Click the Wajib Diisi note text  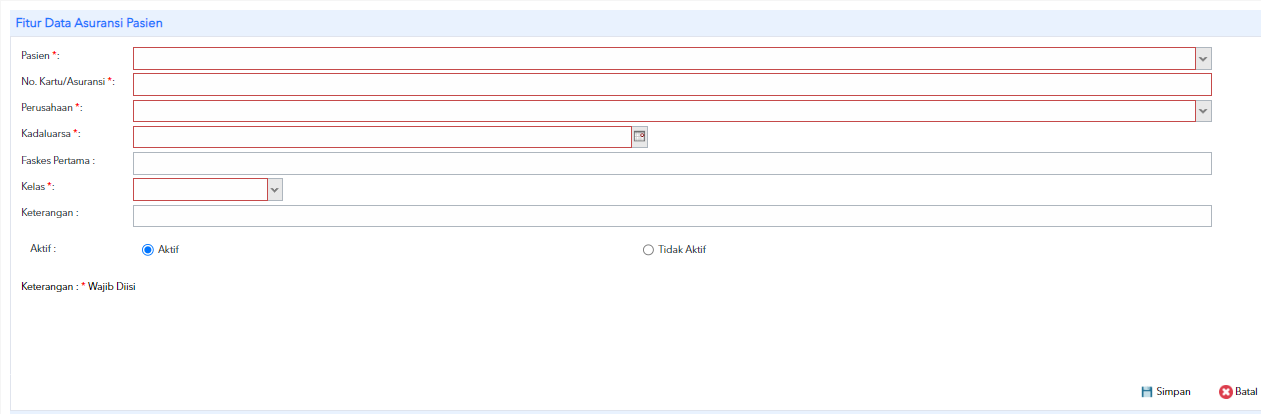[x=111, y=287]
